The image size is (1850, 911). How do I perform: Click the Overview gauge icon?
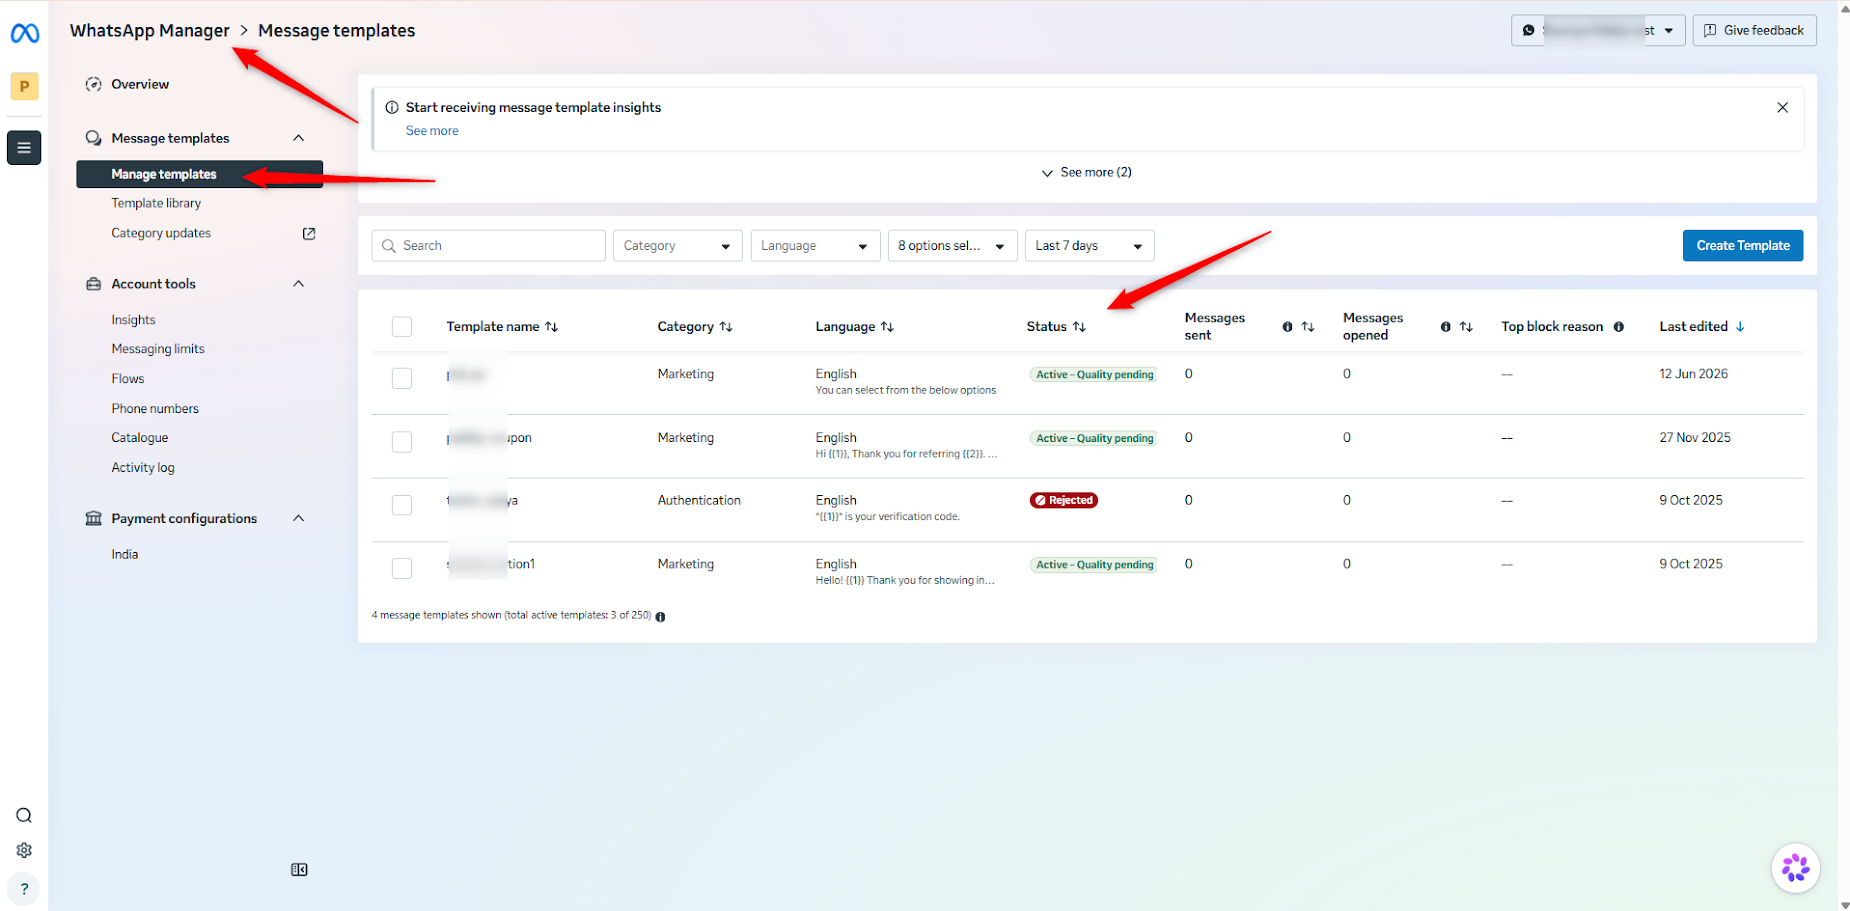(x=93, y=84)
